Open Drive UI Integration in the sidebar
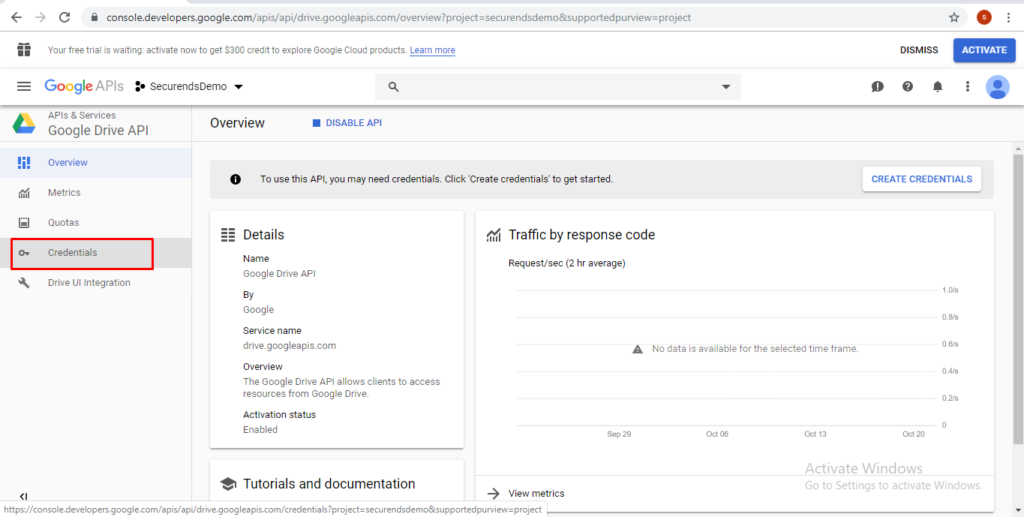Screen dimensions: 1024x517 point(95,283)
